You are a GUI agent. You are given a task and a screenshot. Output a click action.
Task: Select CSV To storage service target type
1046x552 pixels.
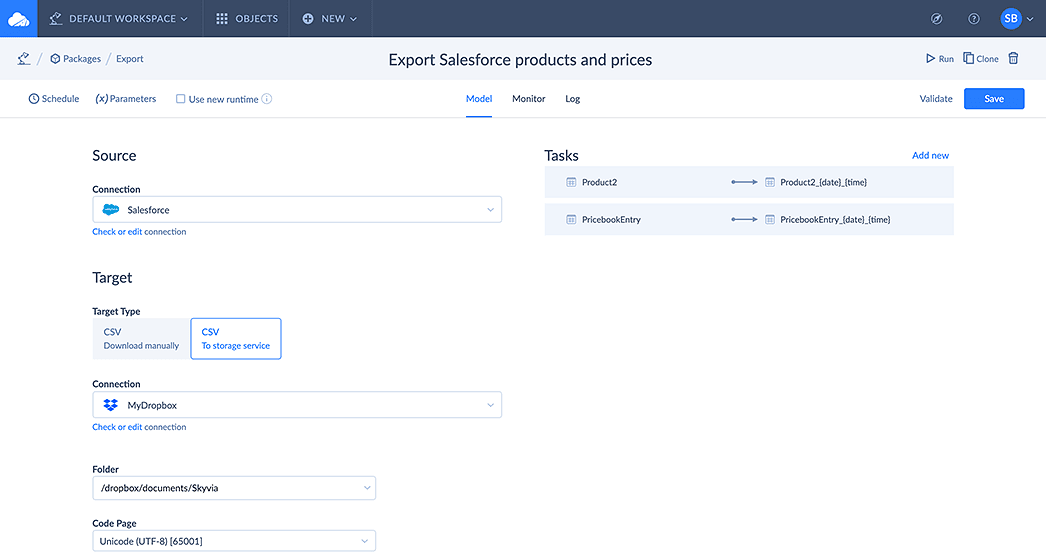235,338
